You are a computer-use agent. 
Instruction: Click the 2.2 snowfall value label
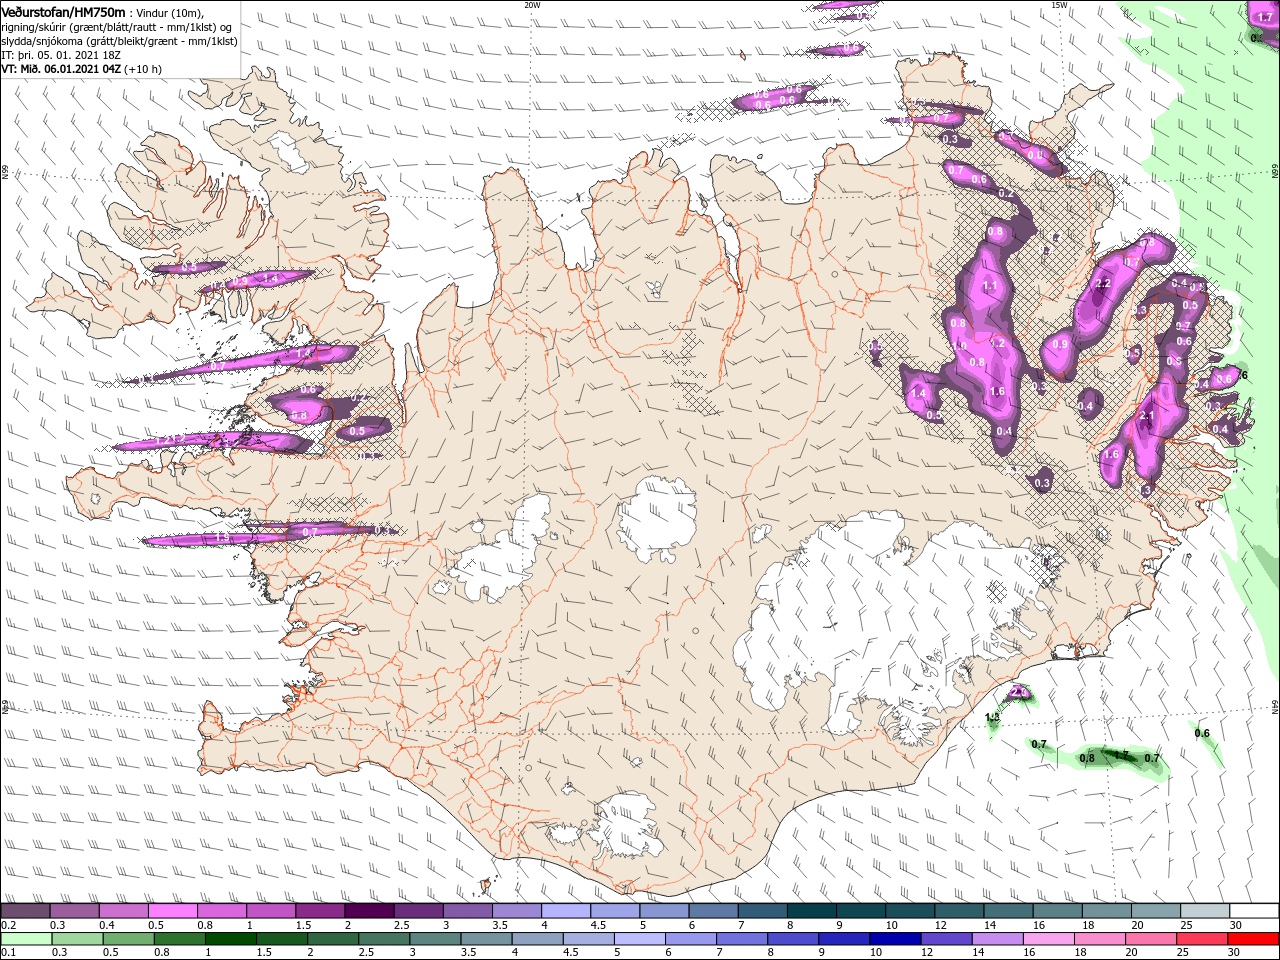click(1103, 284)
